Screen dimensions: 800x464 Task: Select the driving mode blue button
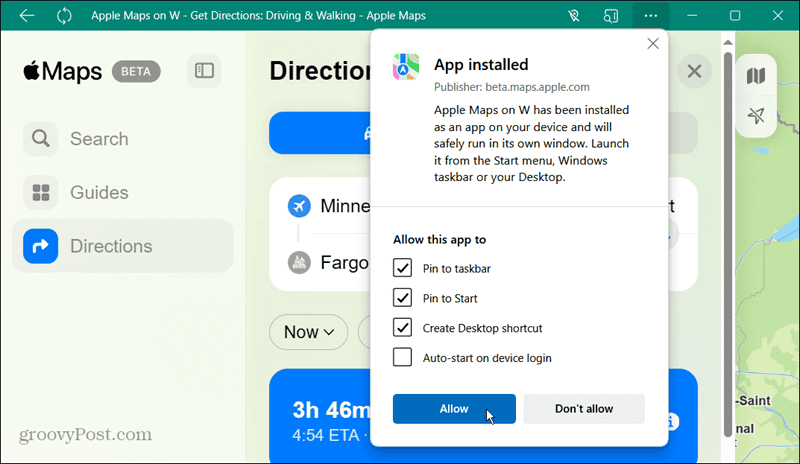tap(320, 133)
